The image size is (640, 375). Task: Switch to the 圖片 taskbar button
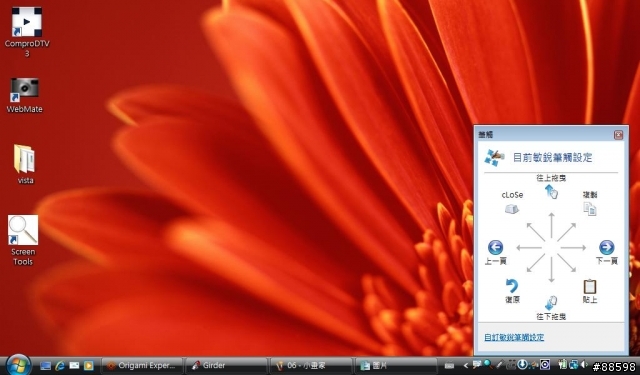pyautogui.click(x=396, y=365)
